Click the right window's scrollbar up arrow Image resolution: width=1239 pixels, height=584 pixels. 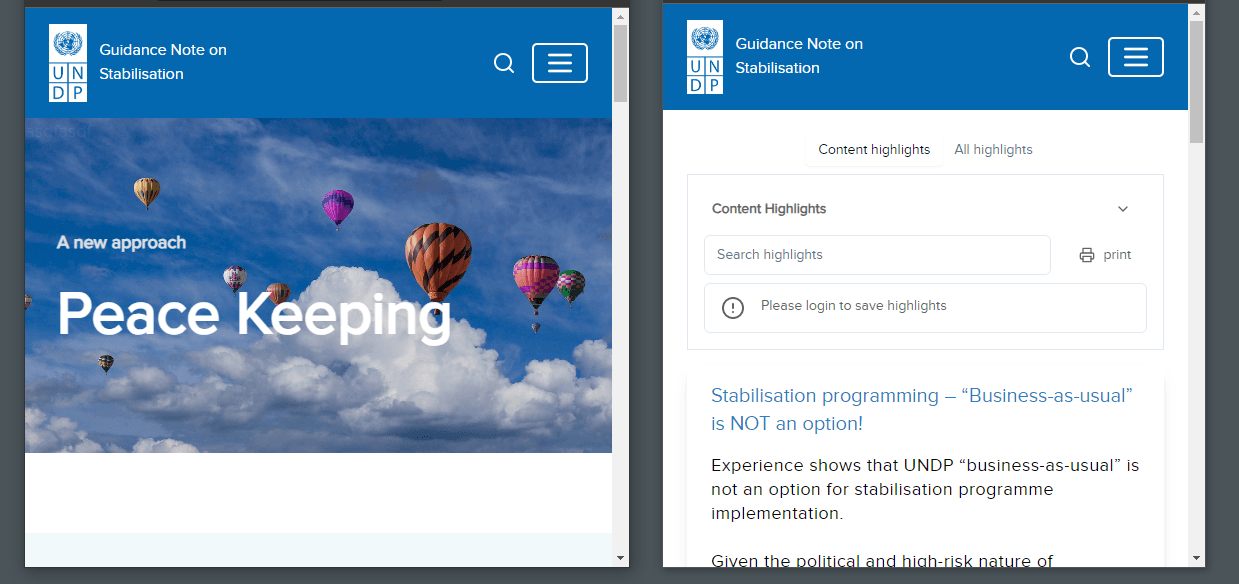pyautogui.click(x=1196, y=12)
